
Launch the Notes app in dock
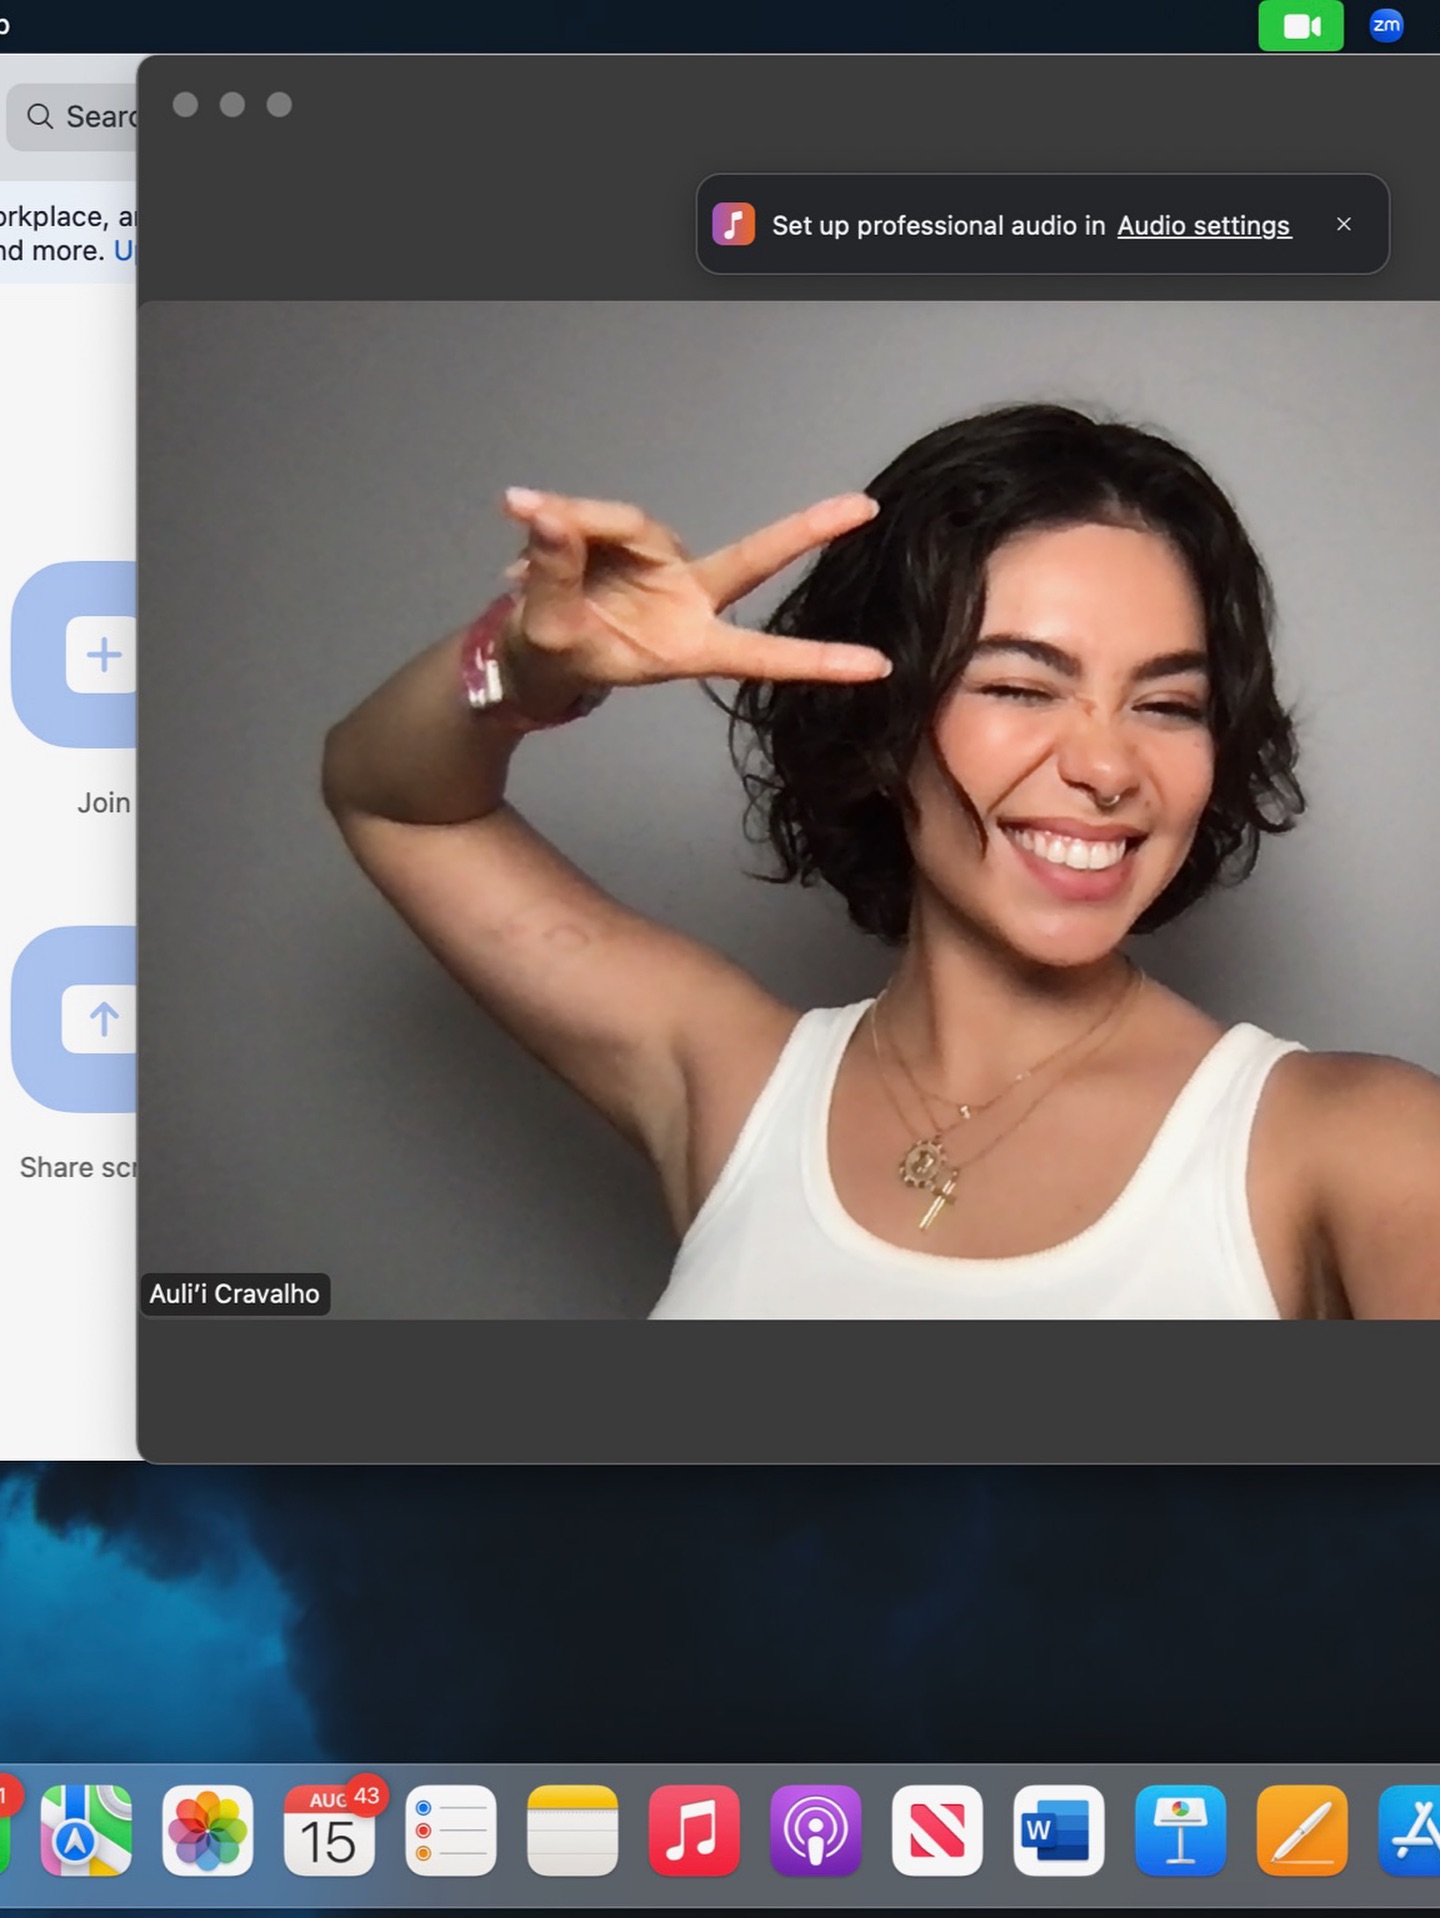(572, 1831)
